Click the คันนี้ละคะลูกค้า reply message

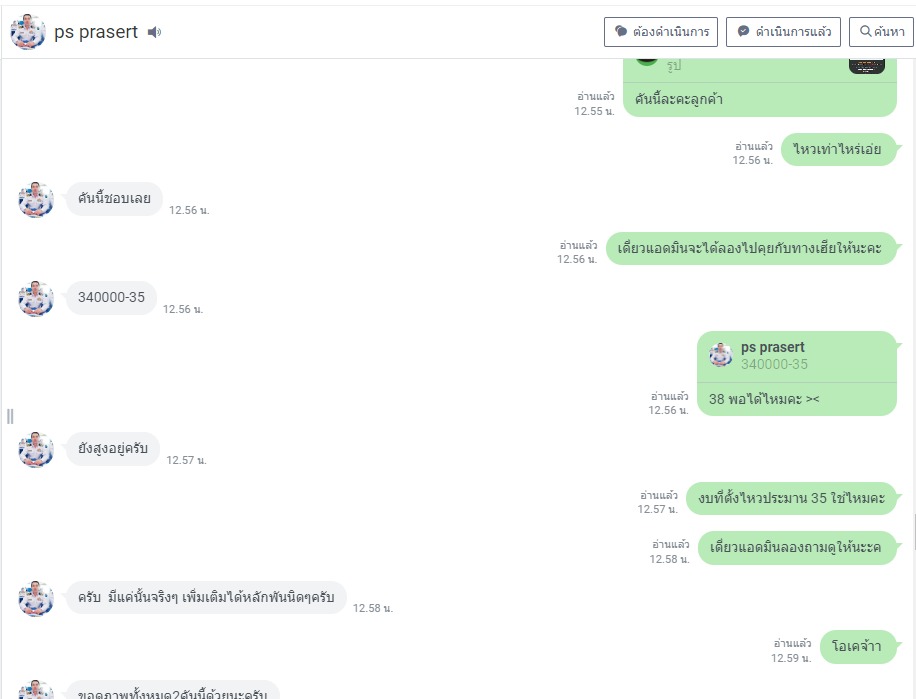760,100
